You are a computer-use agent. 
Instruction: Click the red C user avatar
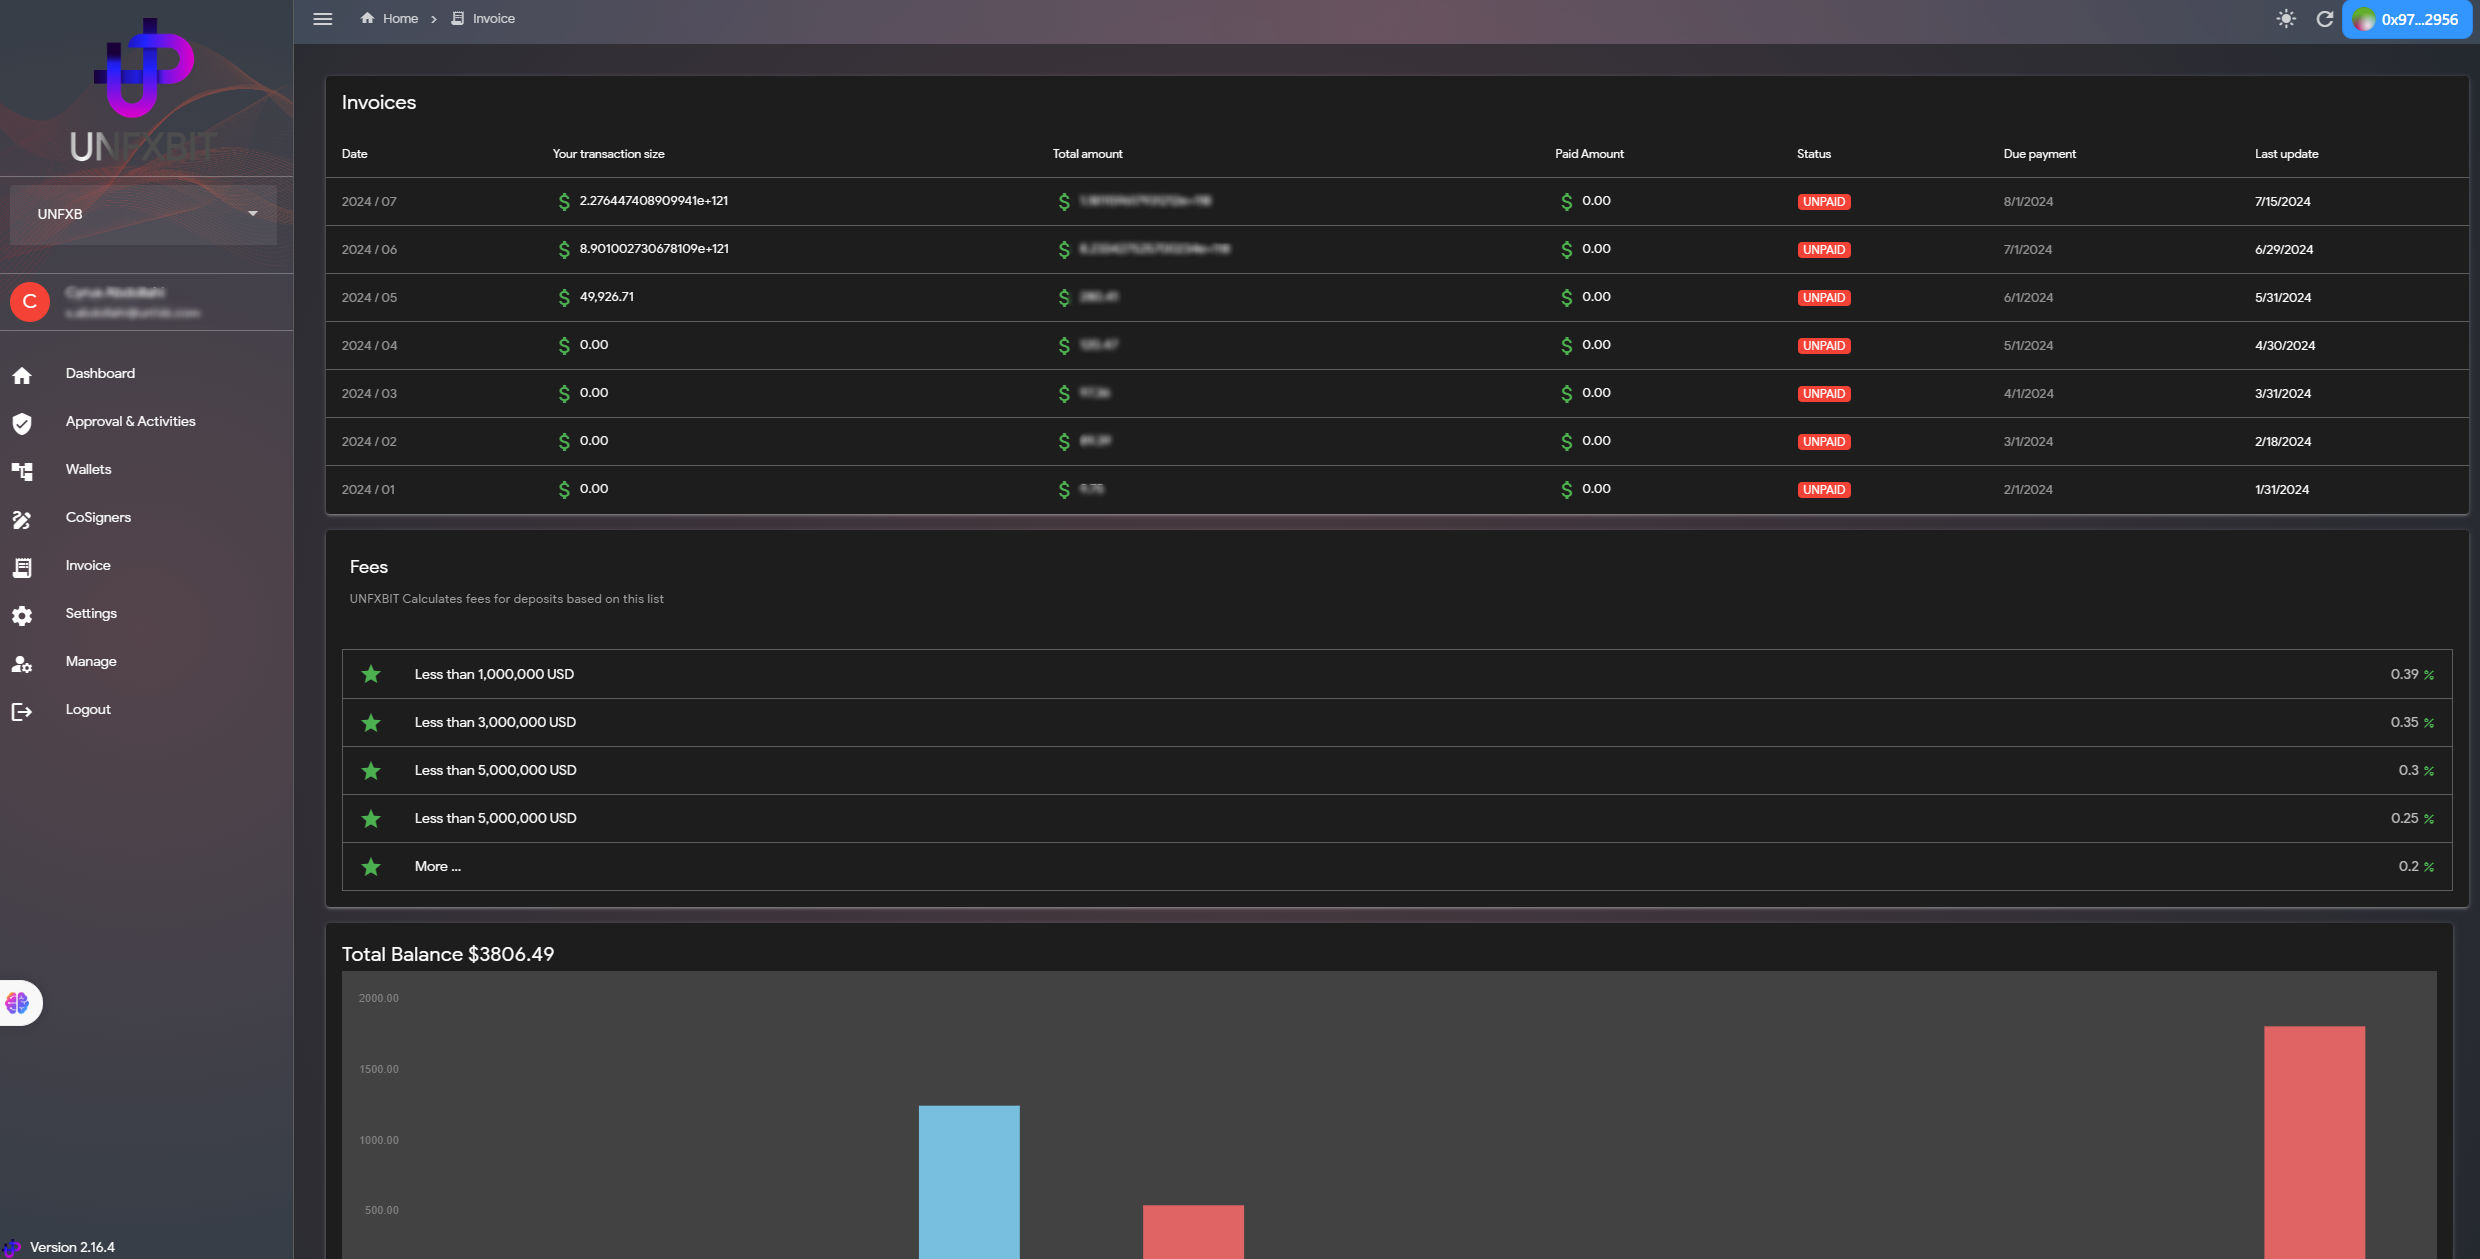(30, 301)
